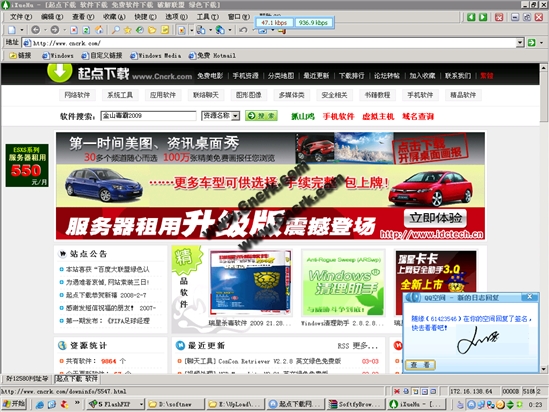
Task: Open the 收藏(A) menu
Action: [x=114, y=17]
